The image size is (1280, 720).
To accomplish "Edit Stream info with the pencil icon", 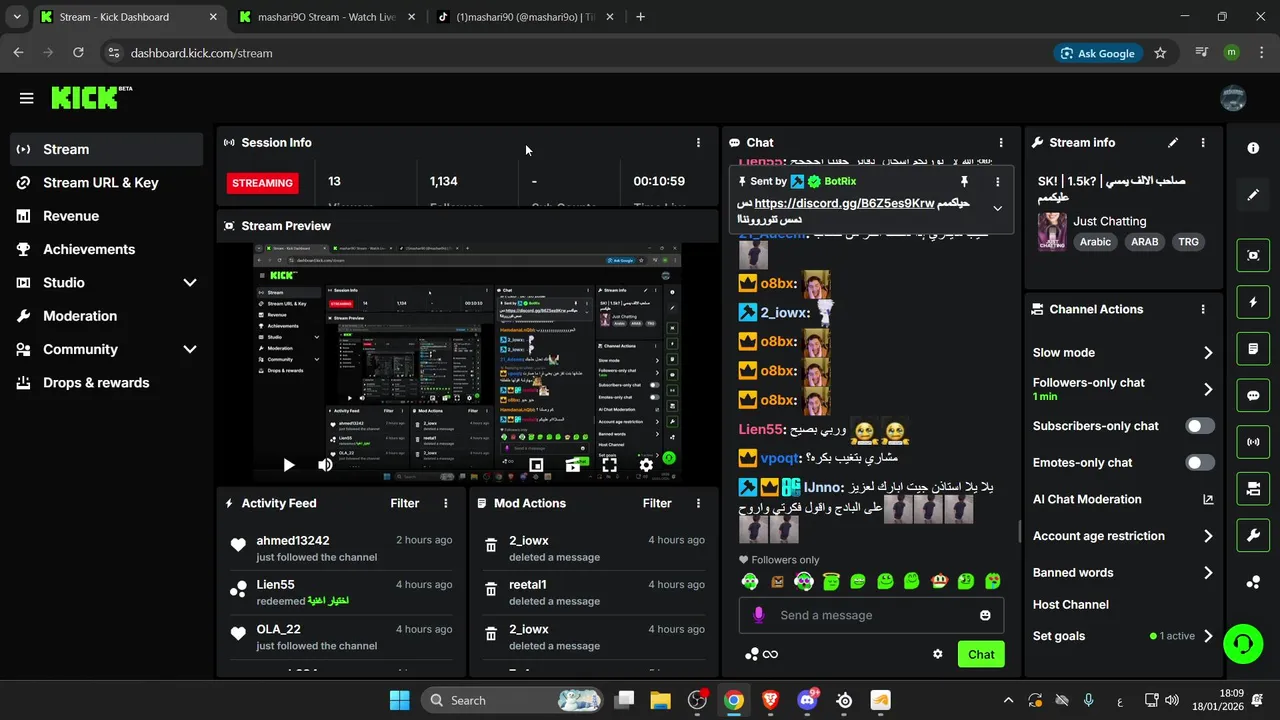I will pos(1173,143).
